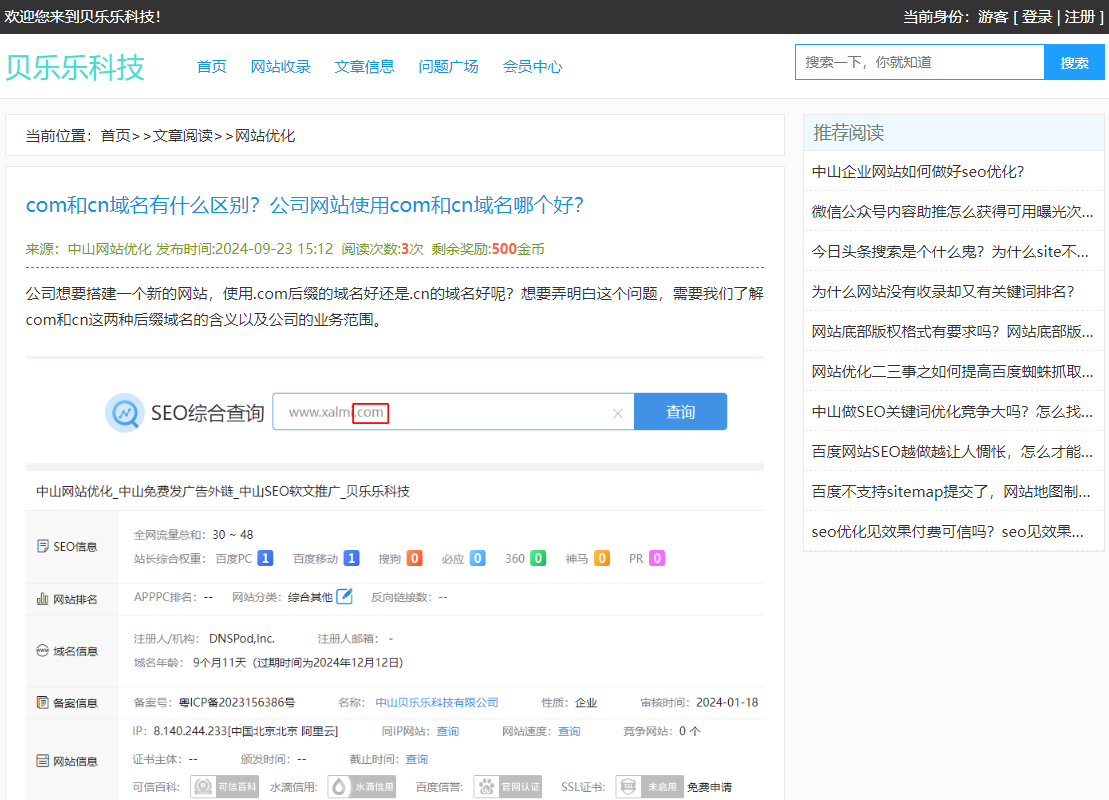Viewport: 1109px width, 800px height.
Task: Click the blue 搜索 button
Action: coord(1074,62)
